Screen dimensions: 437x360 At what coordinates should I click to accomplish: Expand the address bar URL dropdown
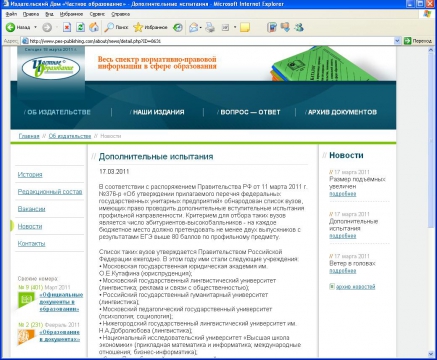(397, 41)
